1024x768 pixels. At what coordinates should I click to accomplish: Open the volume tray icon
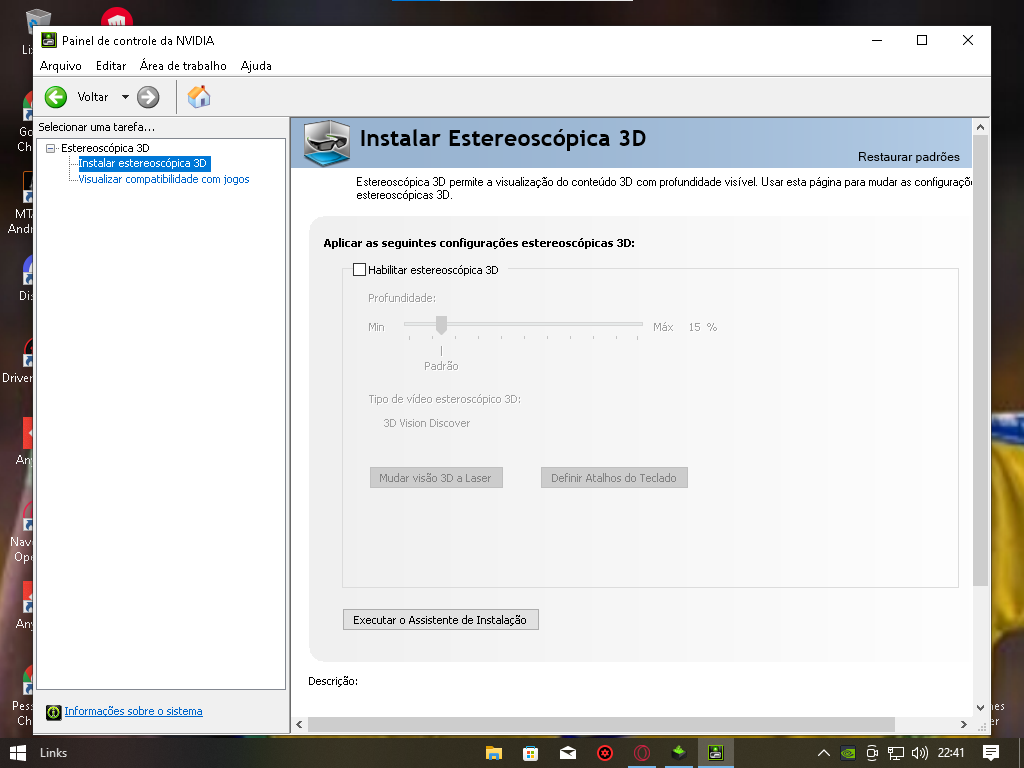click(920, 753)
